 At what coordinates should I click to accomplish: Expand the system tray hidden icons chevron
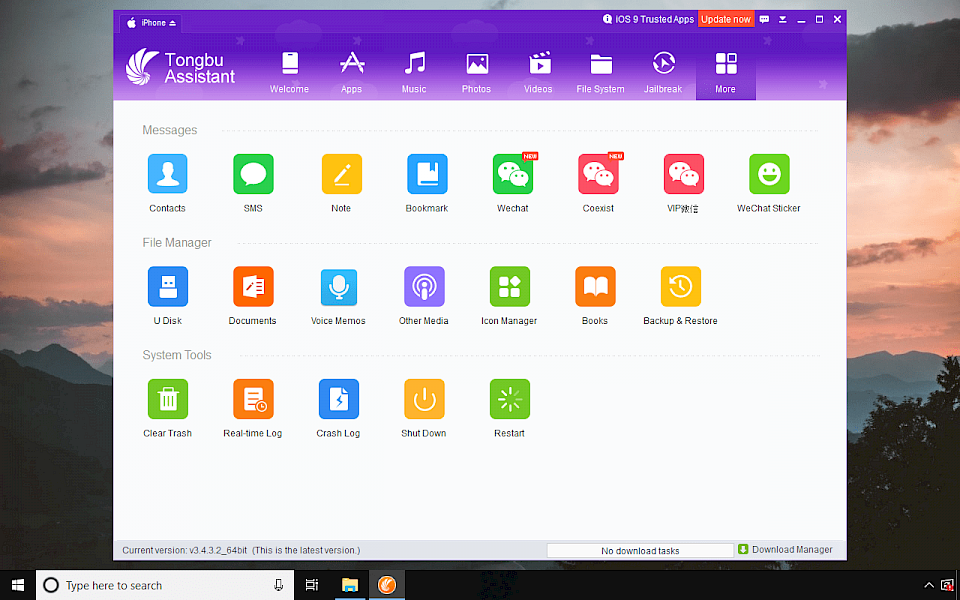[929, 585]
